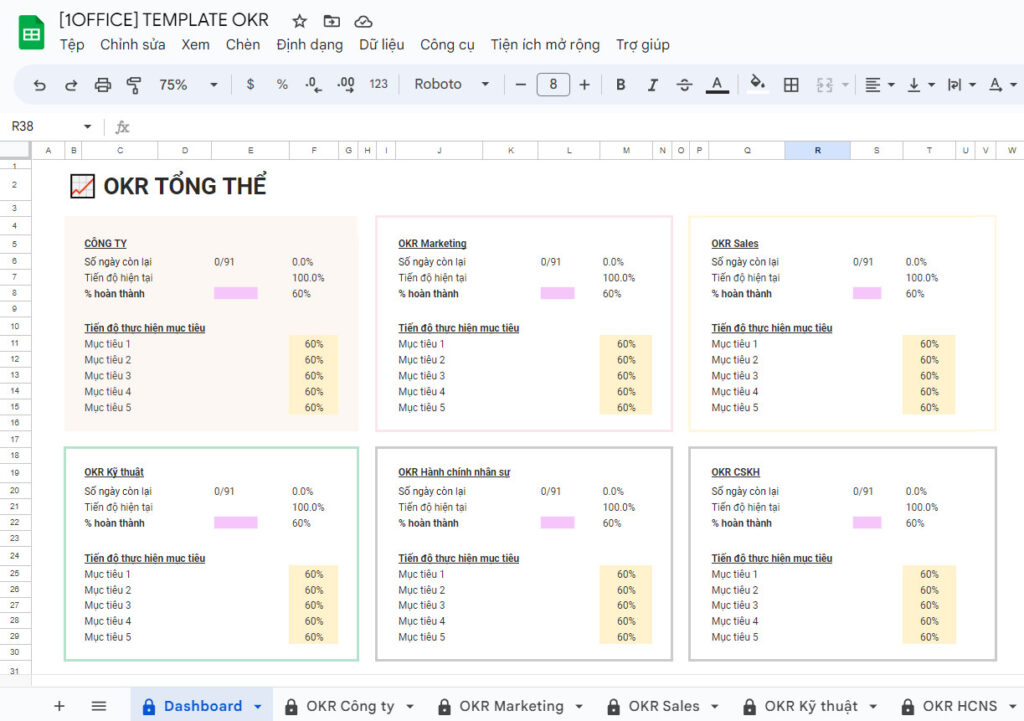This screenshot has width=1024, height=721.
Task: Open the Trợ giúp menu
Action: [643, 45]
